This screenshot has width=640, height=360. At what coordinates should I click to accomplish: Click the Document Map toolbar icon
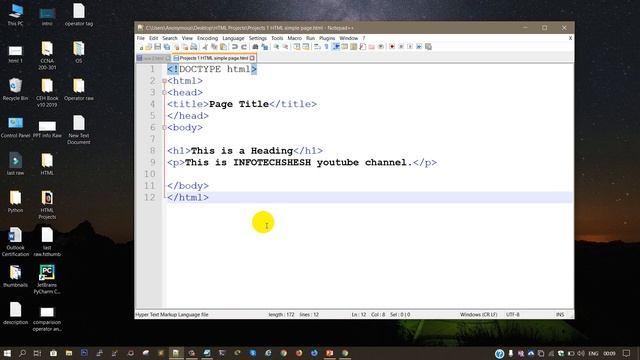coord(353,47)
